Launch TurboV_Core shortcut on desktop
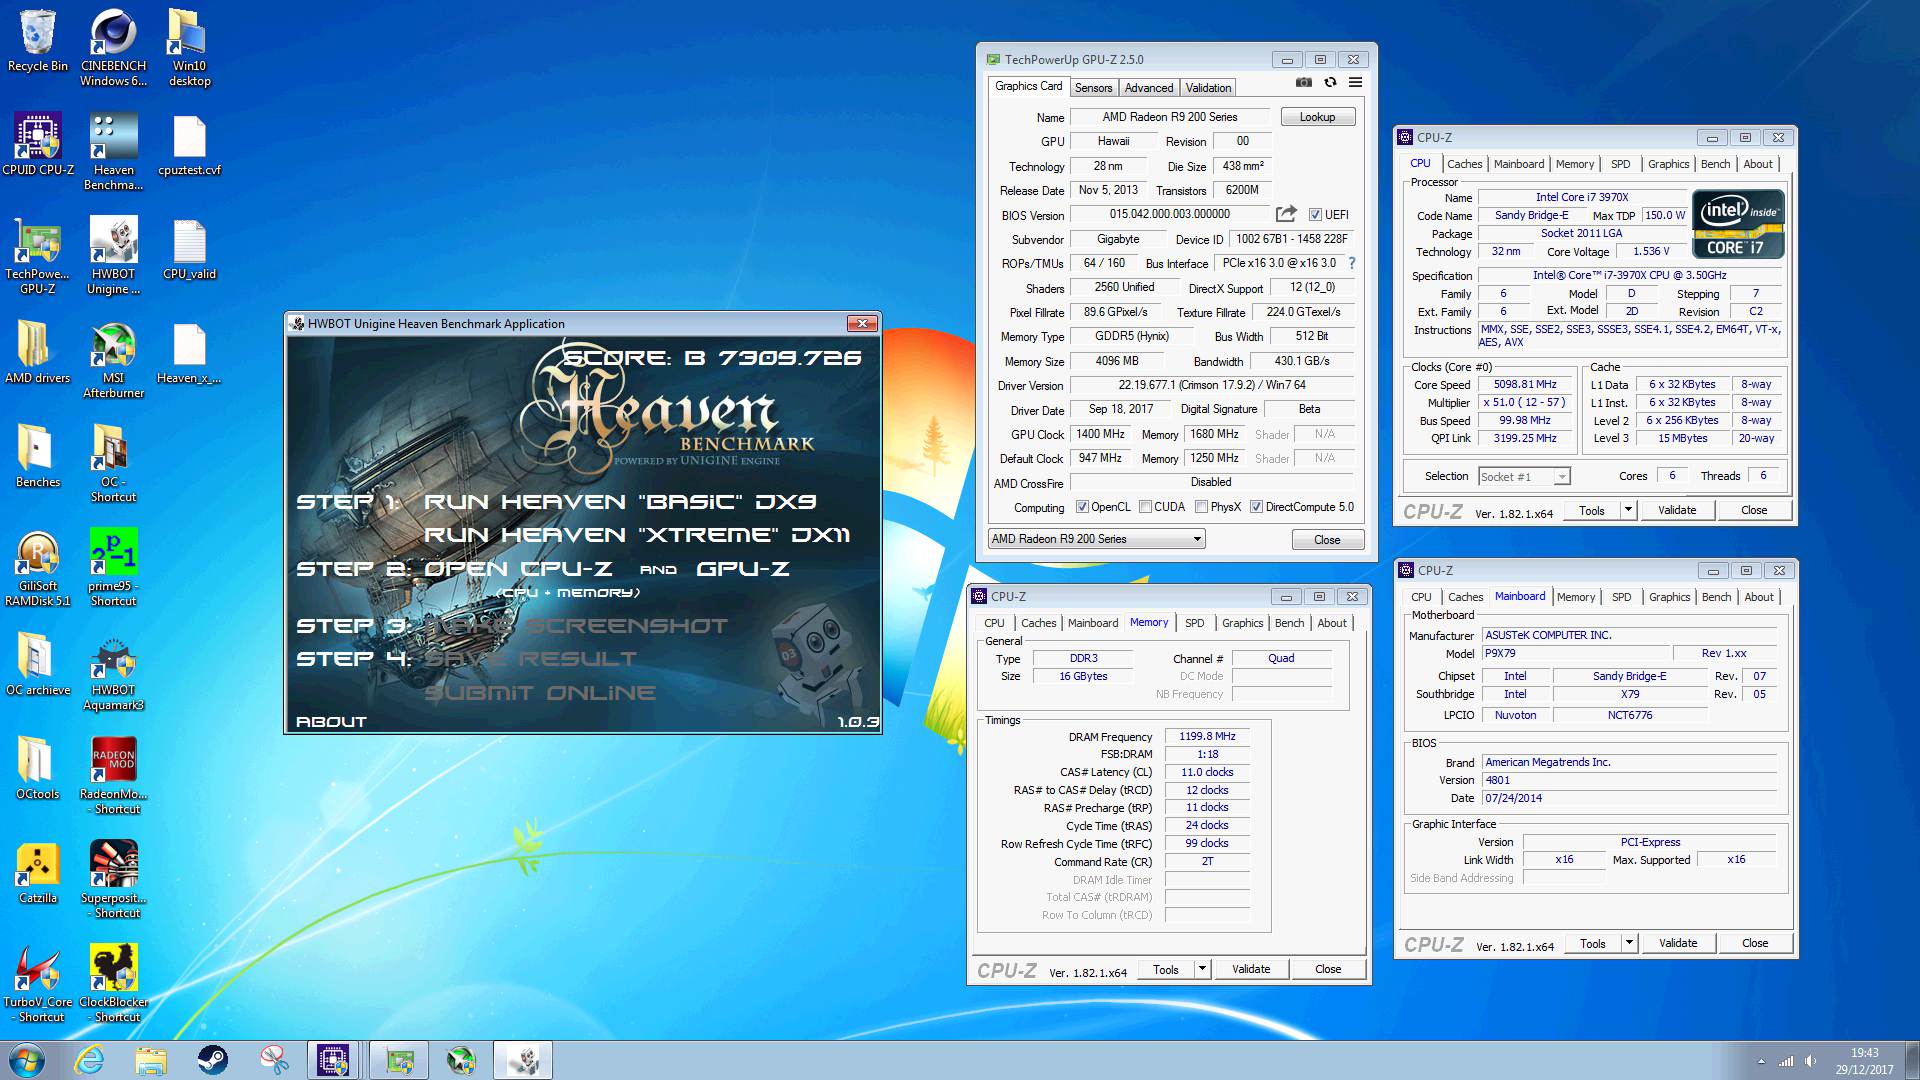The image size is (1920, 1080). 38,984
